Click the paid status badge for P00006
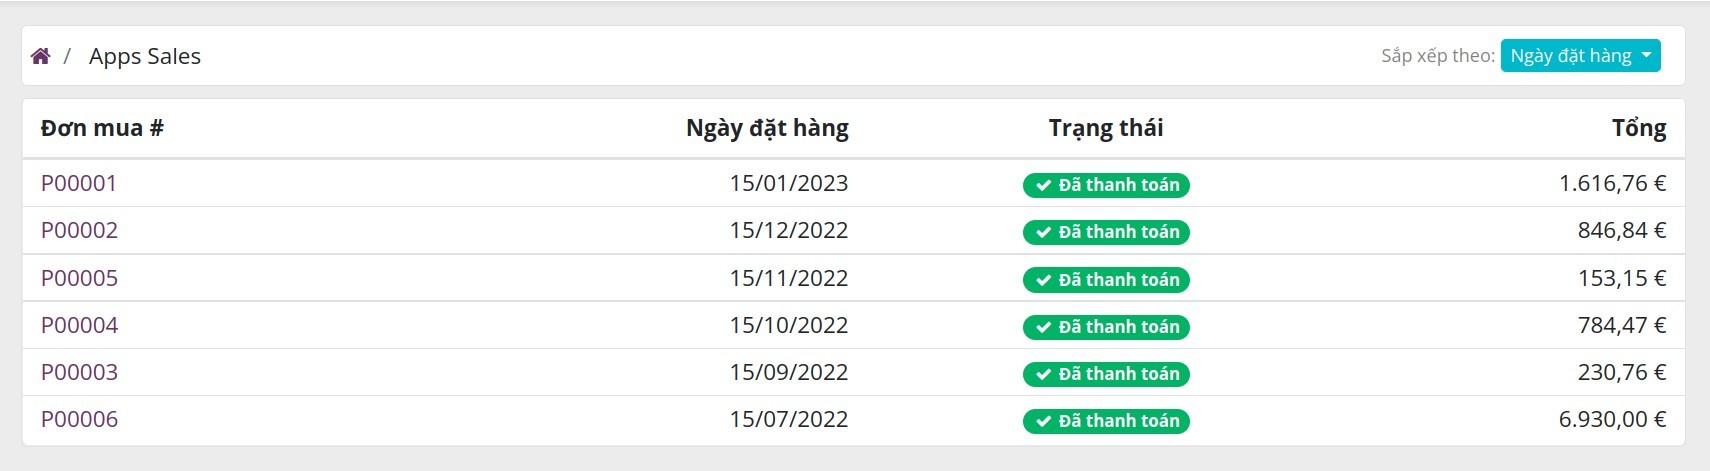 pos(1106,421)
